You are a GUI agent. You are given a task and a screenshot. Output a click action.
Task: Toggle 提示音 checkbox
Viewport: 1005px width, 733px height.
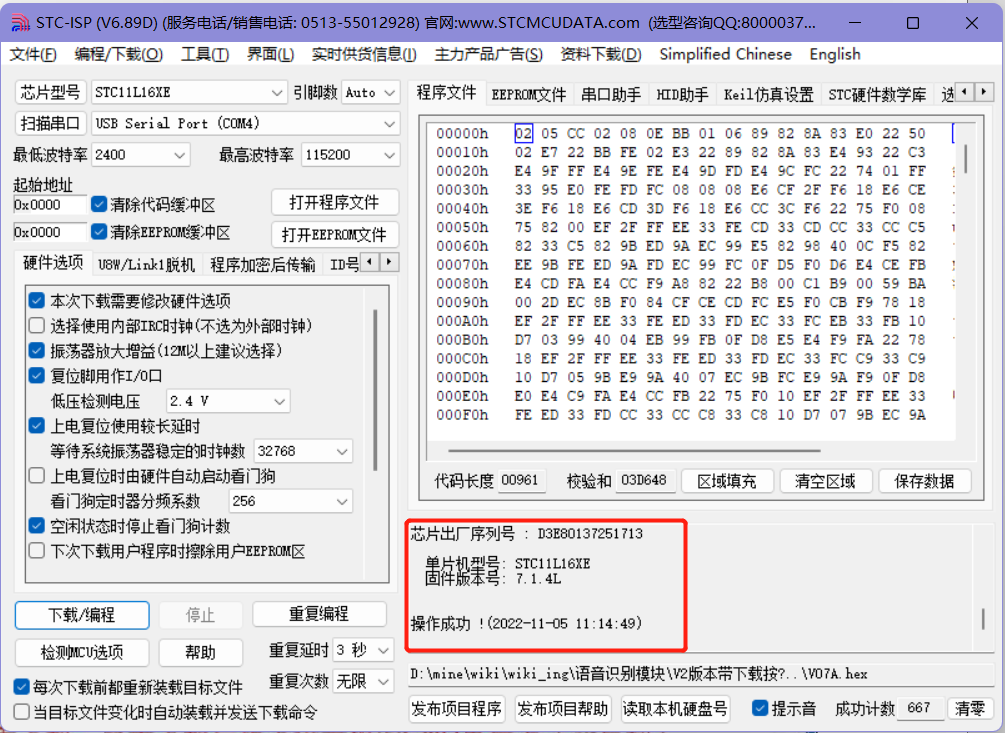click(760, 708)
